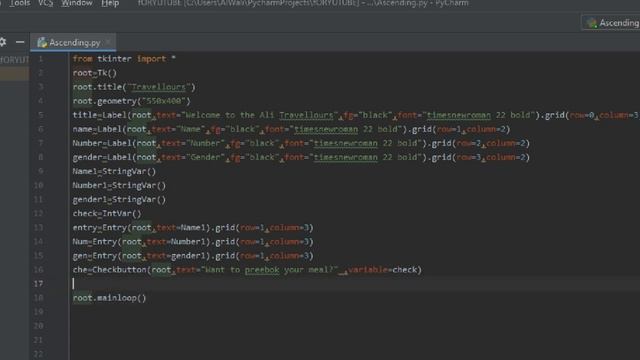
Task: Click "entry=Entry" on line 13
Action: (100, 228)
